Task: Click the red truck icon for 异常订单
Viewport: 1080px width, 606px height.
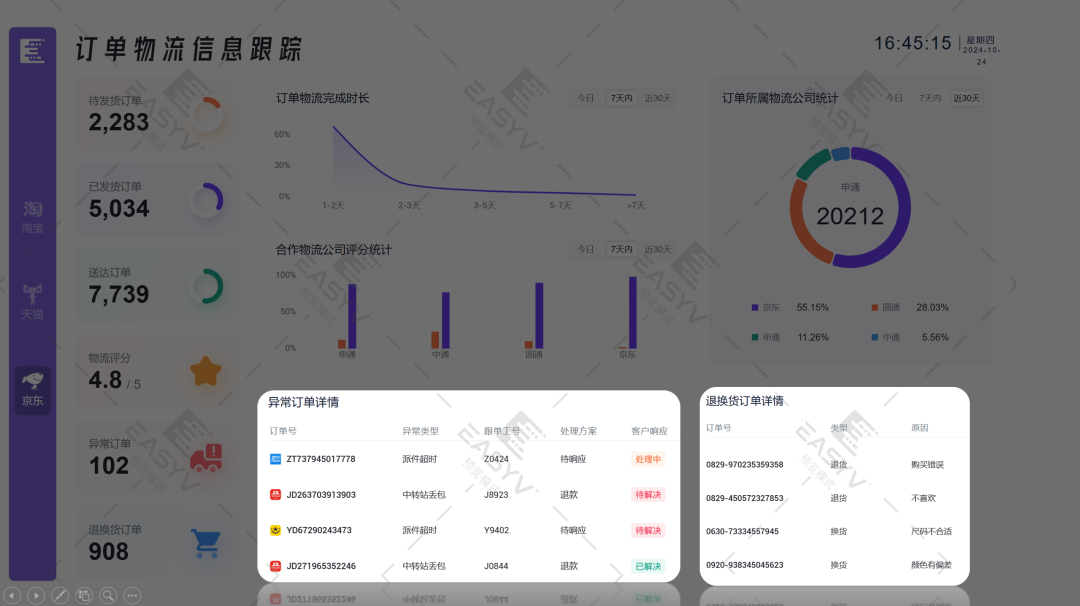Action: (x=206, y=457)
